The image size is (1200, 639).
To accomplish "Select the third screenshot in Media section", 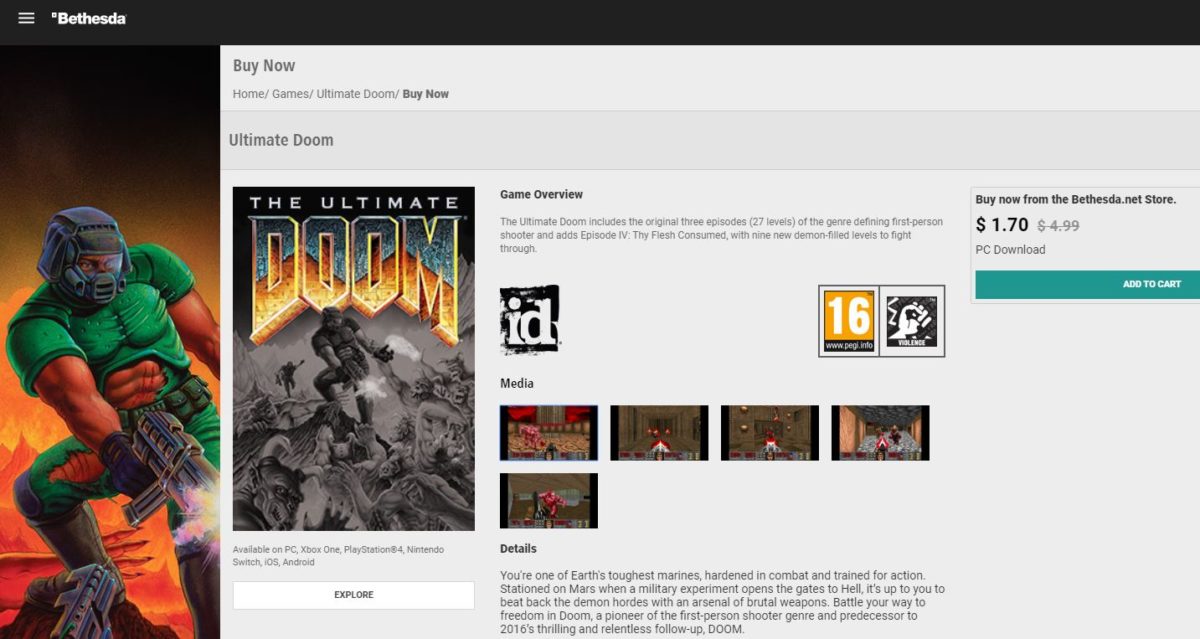I will pos(769,432).
